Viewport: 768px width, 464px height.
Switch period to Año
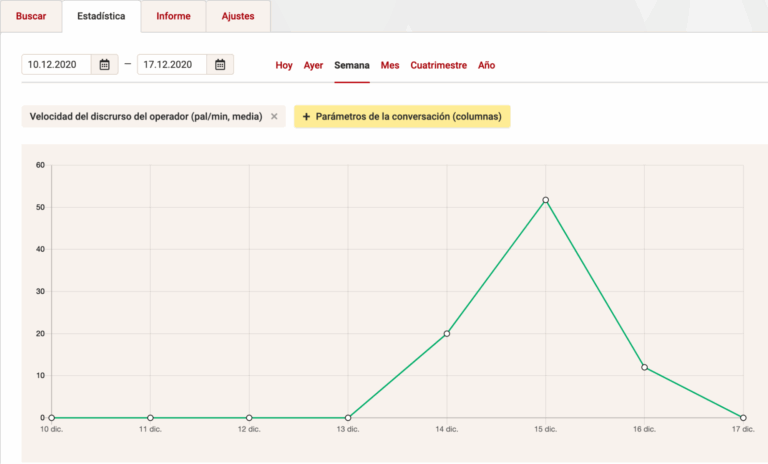(x=486, y=65)
